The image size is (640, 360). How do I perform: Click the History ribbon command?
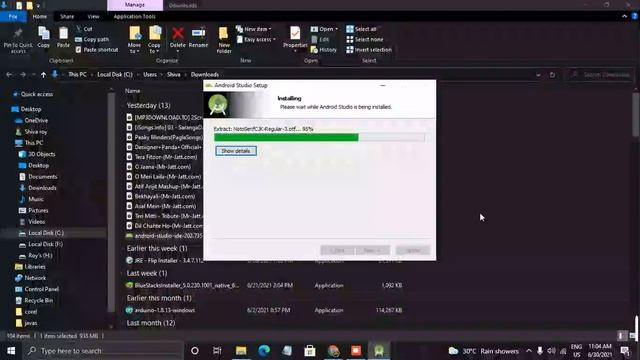point(324,50)
